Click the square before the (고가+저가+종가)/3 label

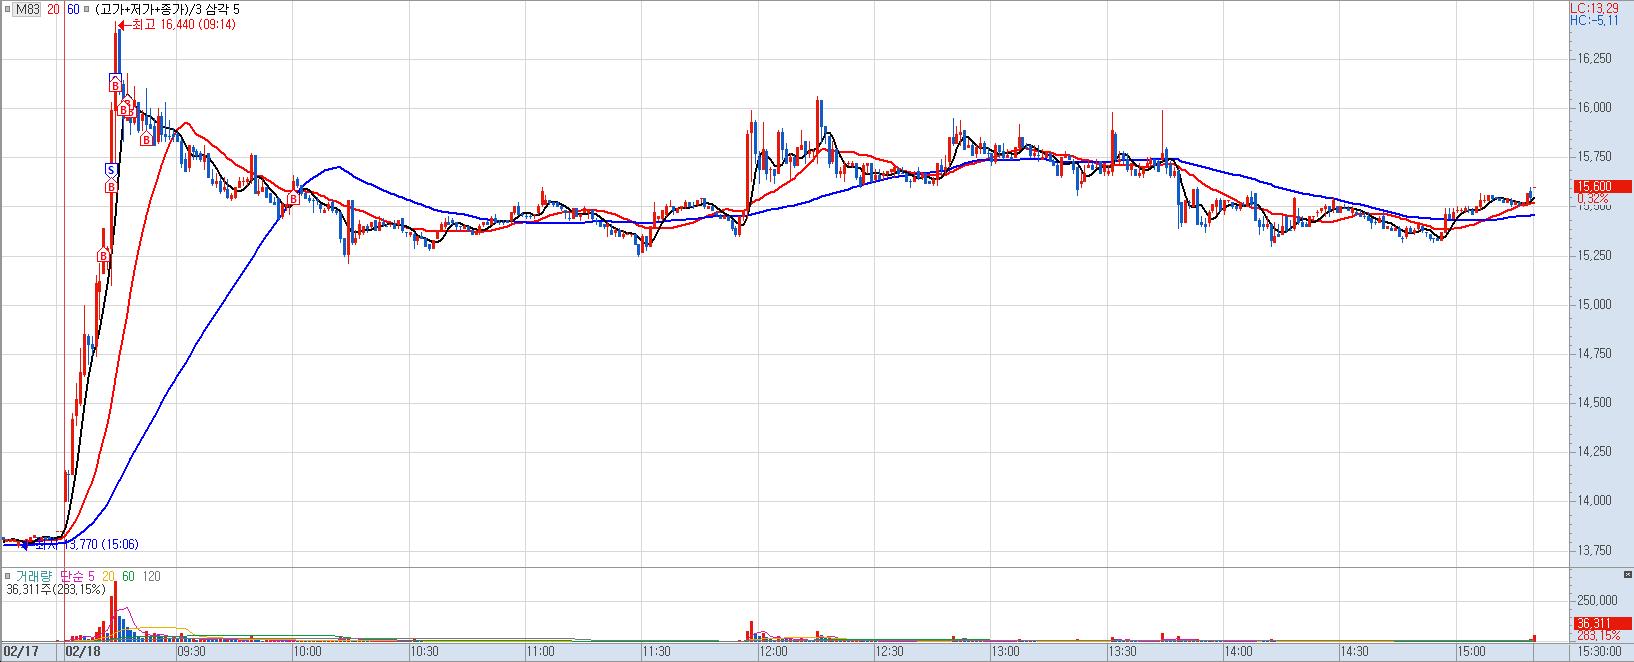87,9
